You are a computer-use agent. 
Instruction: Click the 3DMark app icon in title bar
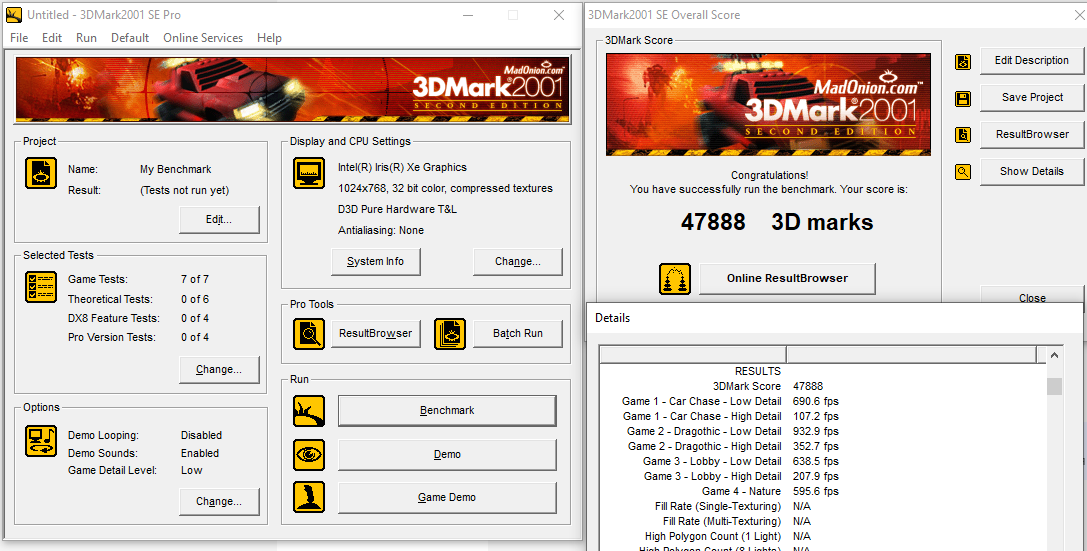tap(13, 15)
